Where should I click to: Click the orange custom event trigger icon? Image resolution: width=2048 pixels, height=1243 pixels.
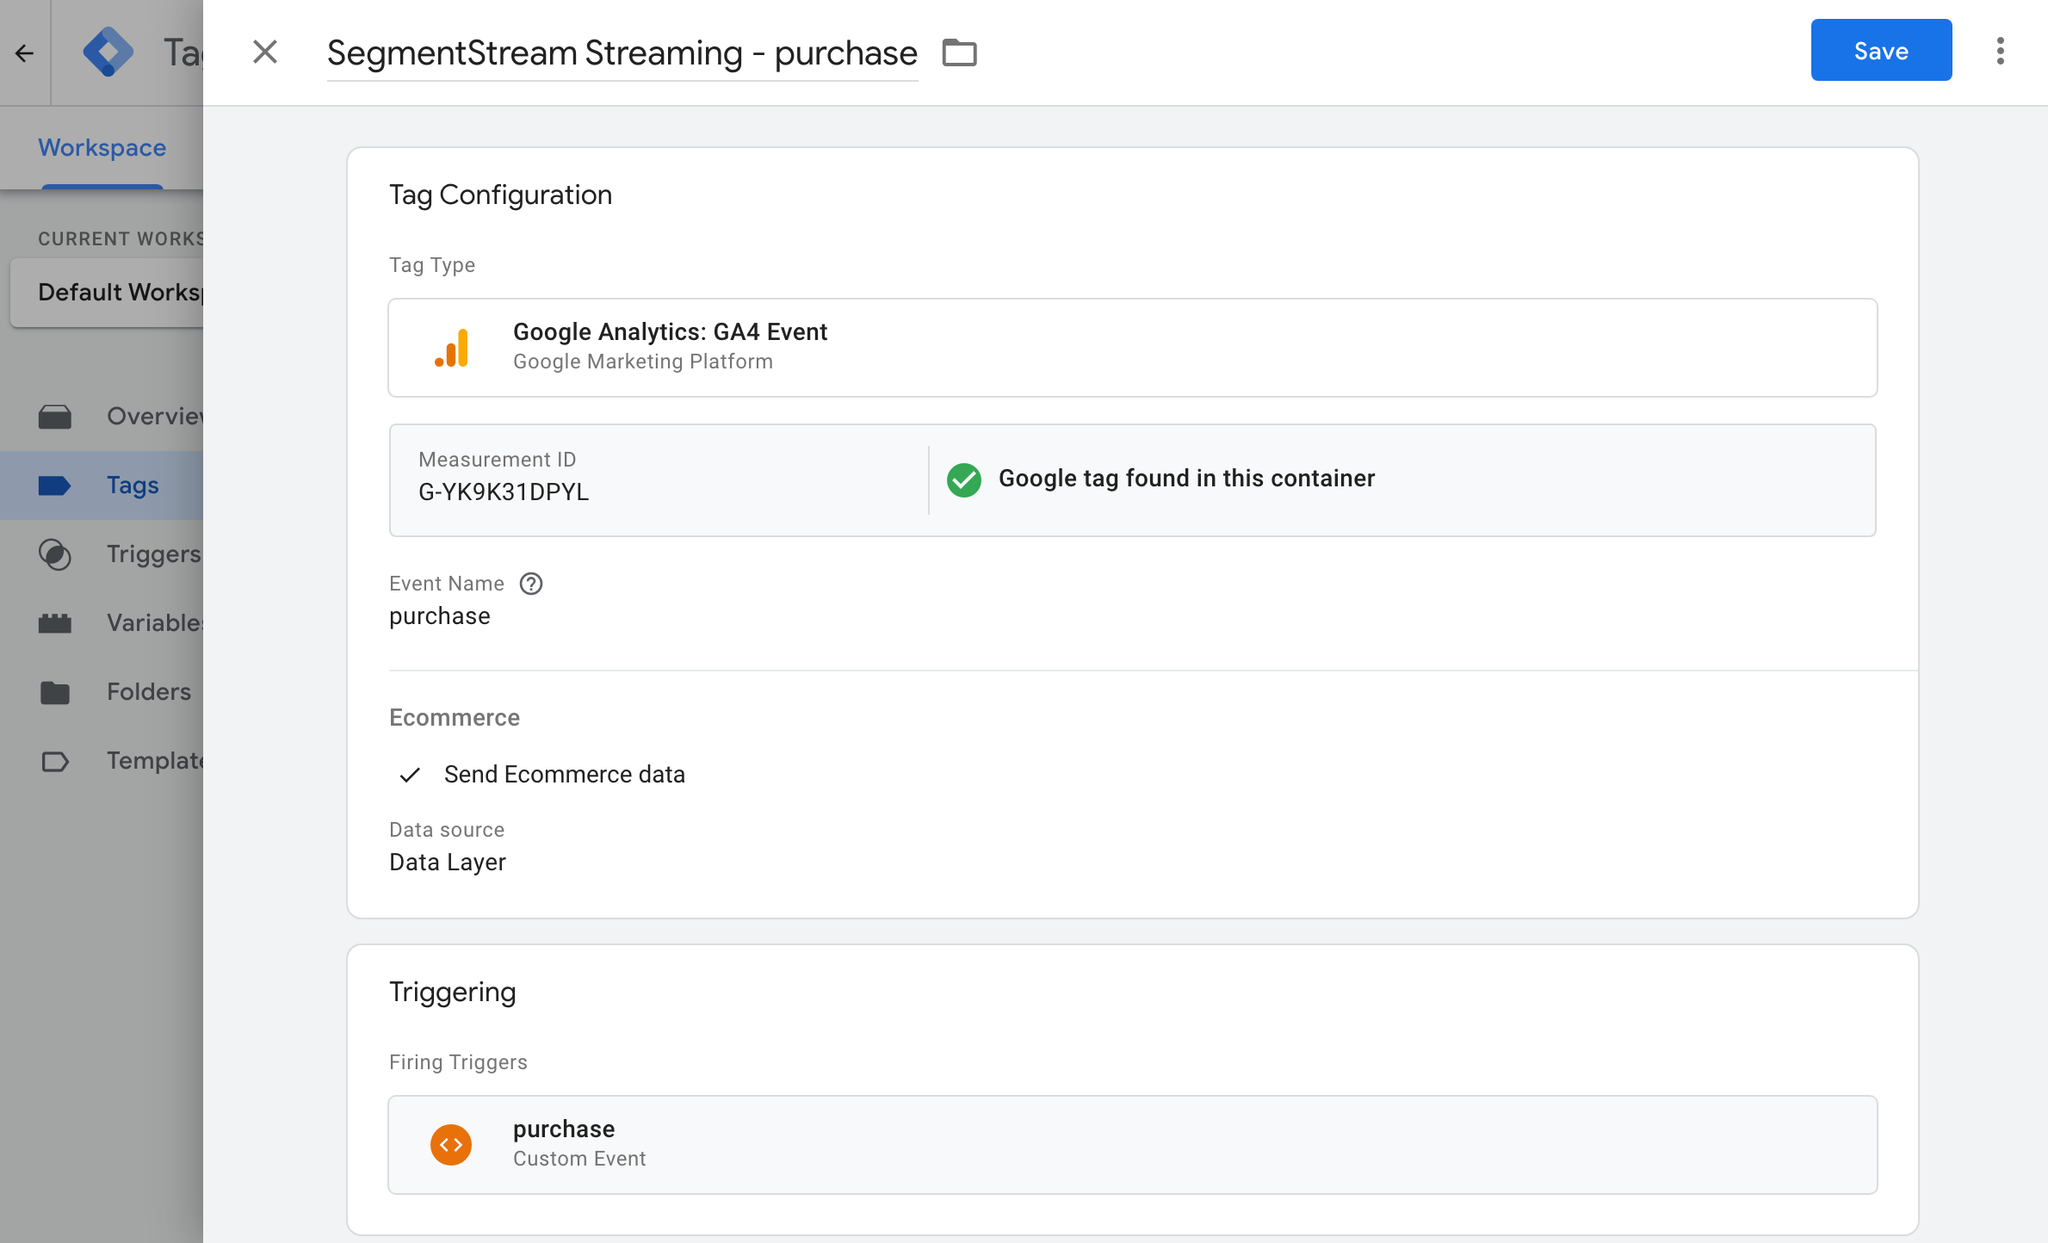point(451,1145)
